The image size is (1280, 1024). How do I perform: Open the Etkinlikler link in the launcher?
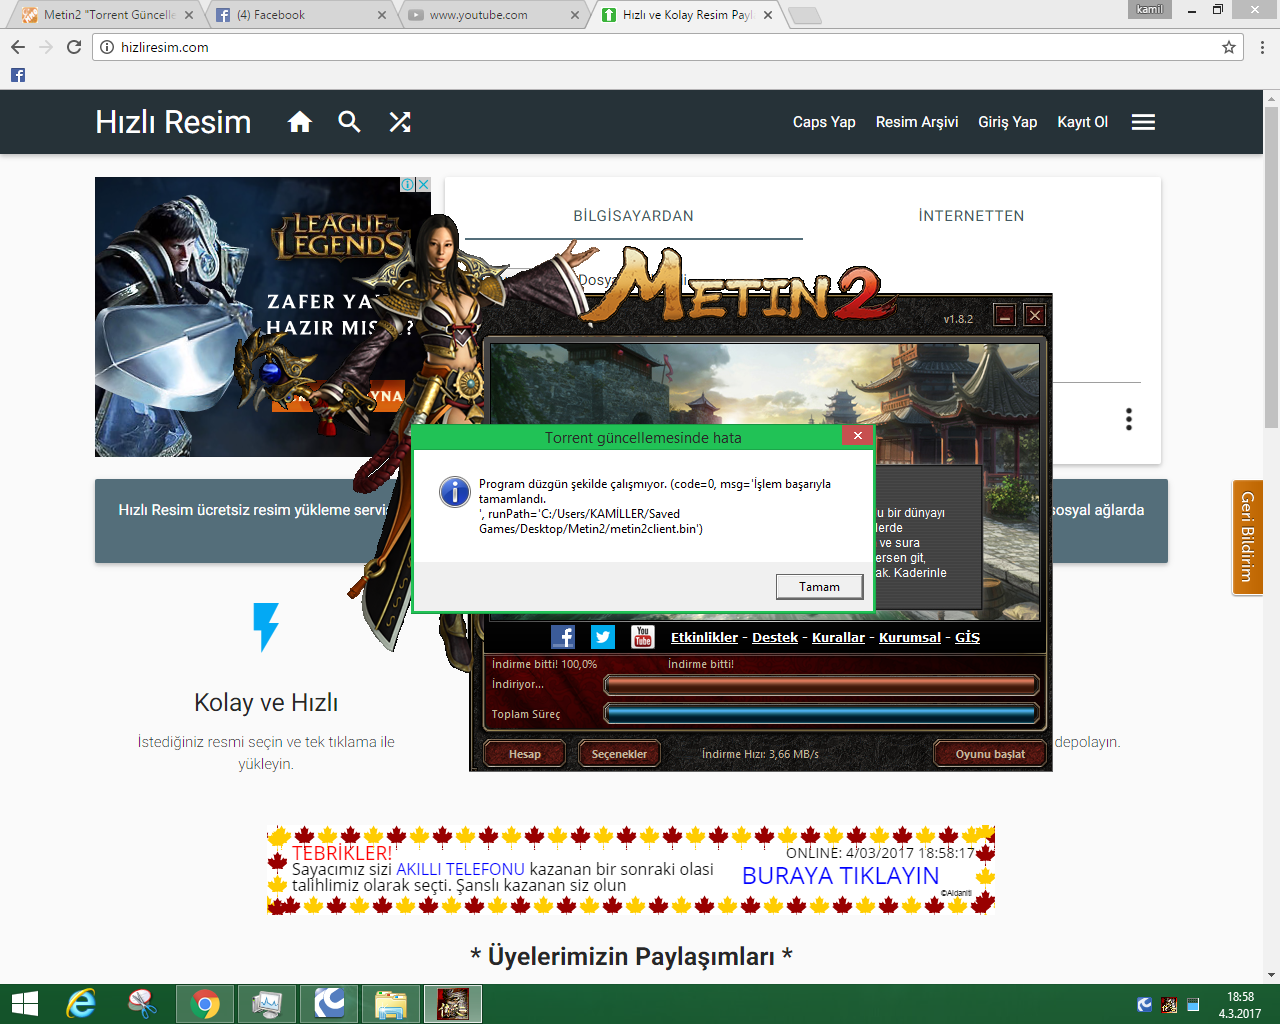pos(704,637)
